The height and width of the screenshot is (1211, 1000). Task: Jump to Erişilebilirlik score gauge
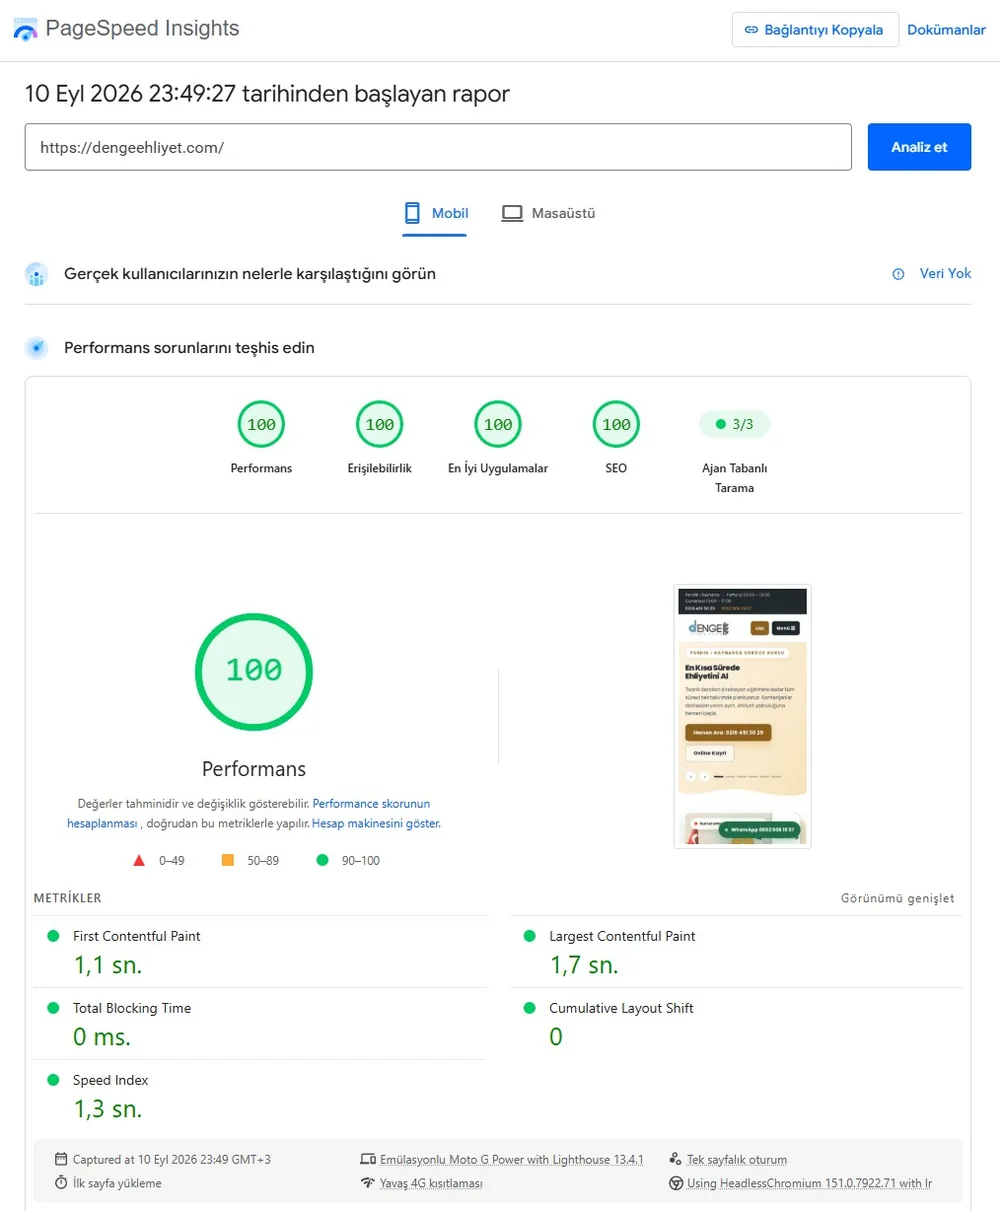(x=379, y=424)
